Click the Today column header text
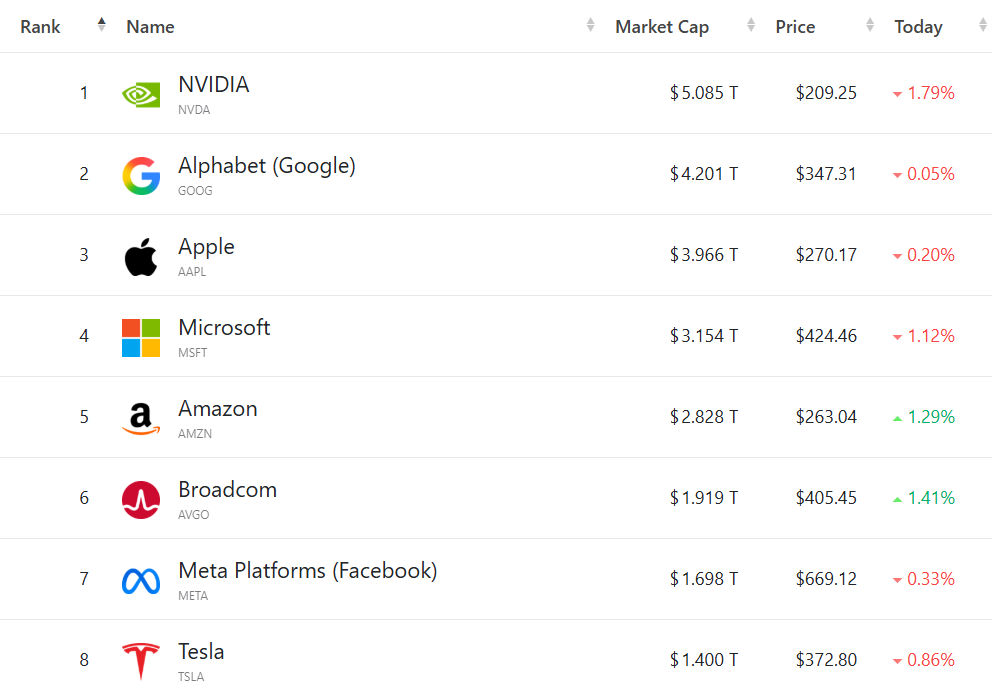This screenshot has height=699, width=992. (918, 27)
